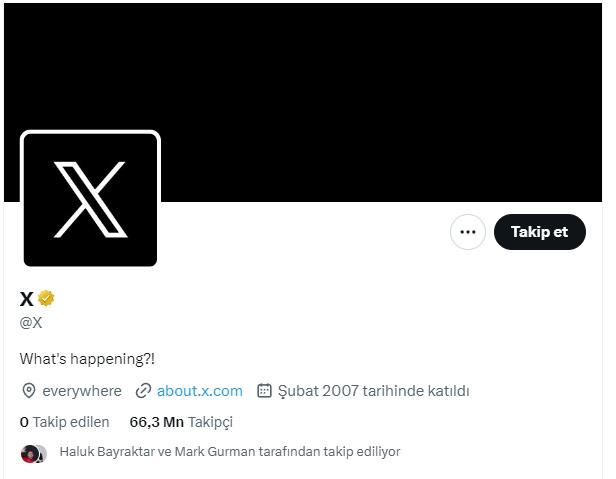Click the X display name
The width and height of the screenshot is (616, 479).
(x=26, y=299)
